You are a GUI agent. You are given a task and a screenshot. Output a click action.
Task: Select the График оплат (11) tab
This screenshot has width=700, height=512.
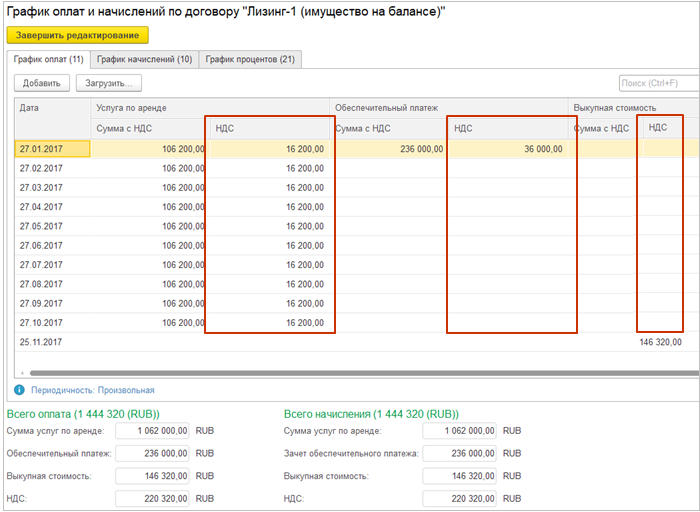(47, 60)
